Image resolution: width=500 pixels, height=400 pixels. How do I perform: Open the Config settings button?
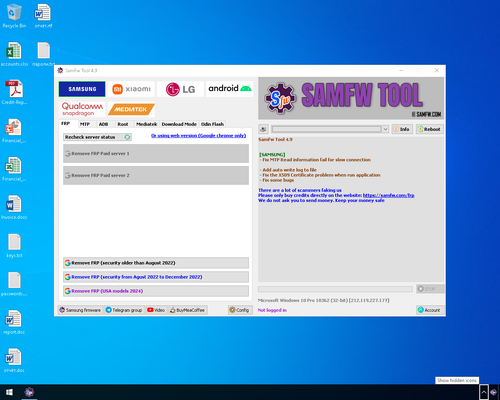coord(240,310)
